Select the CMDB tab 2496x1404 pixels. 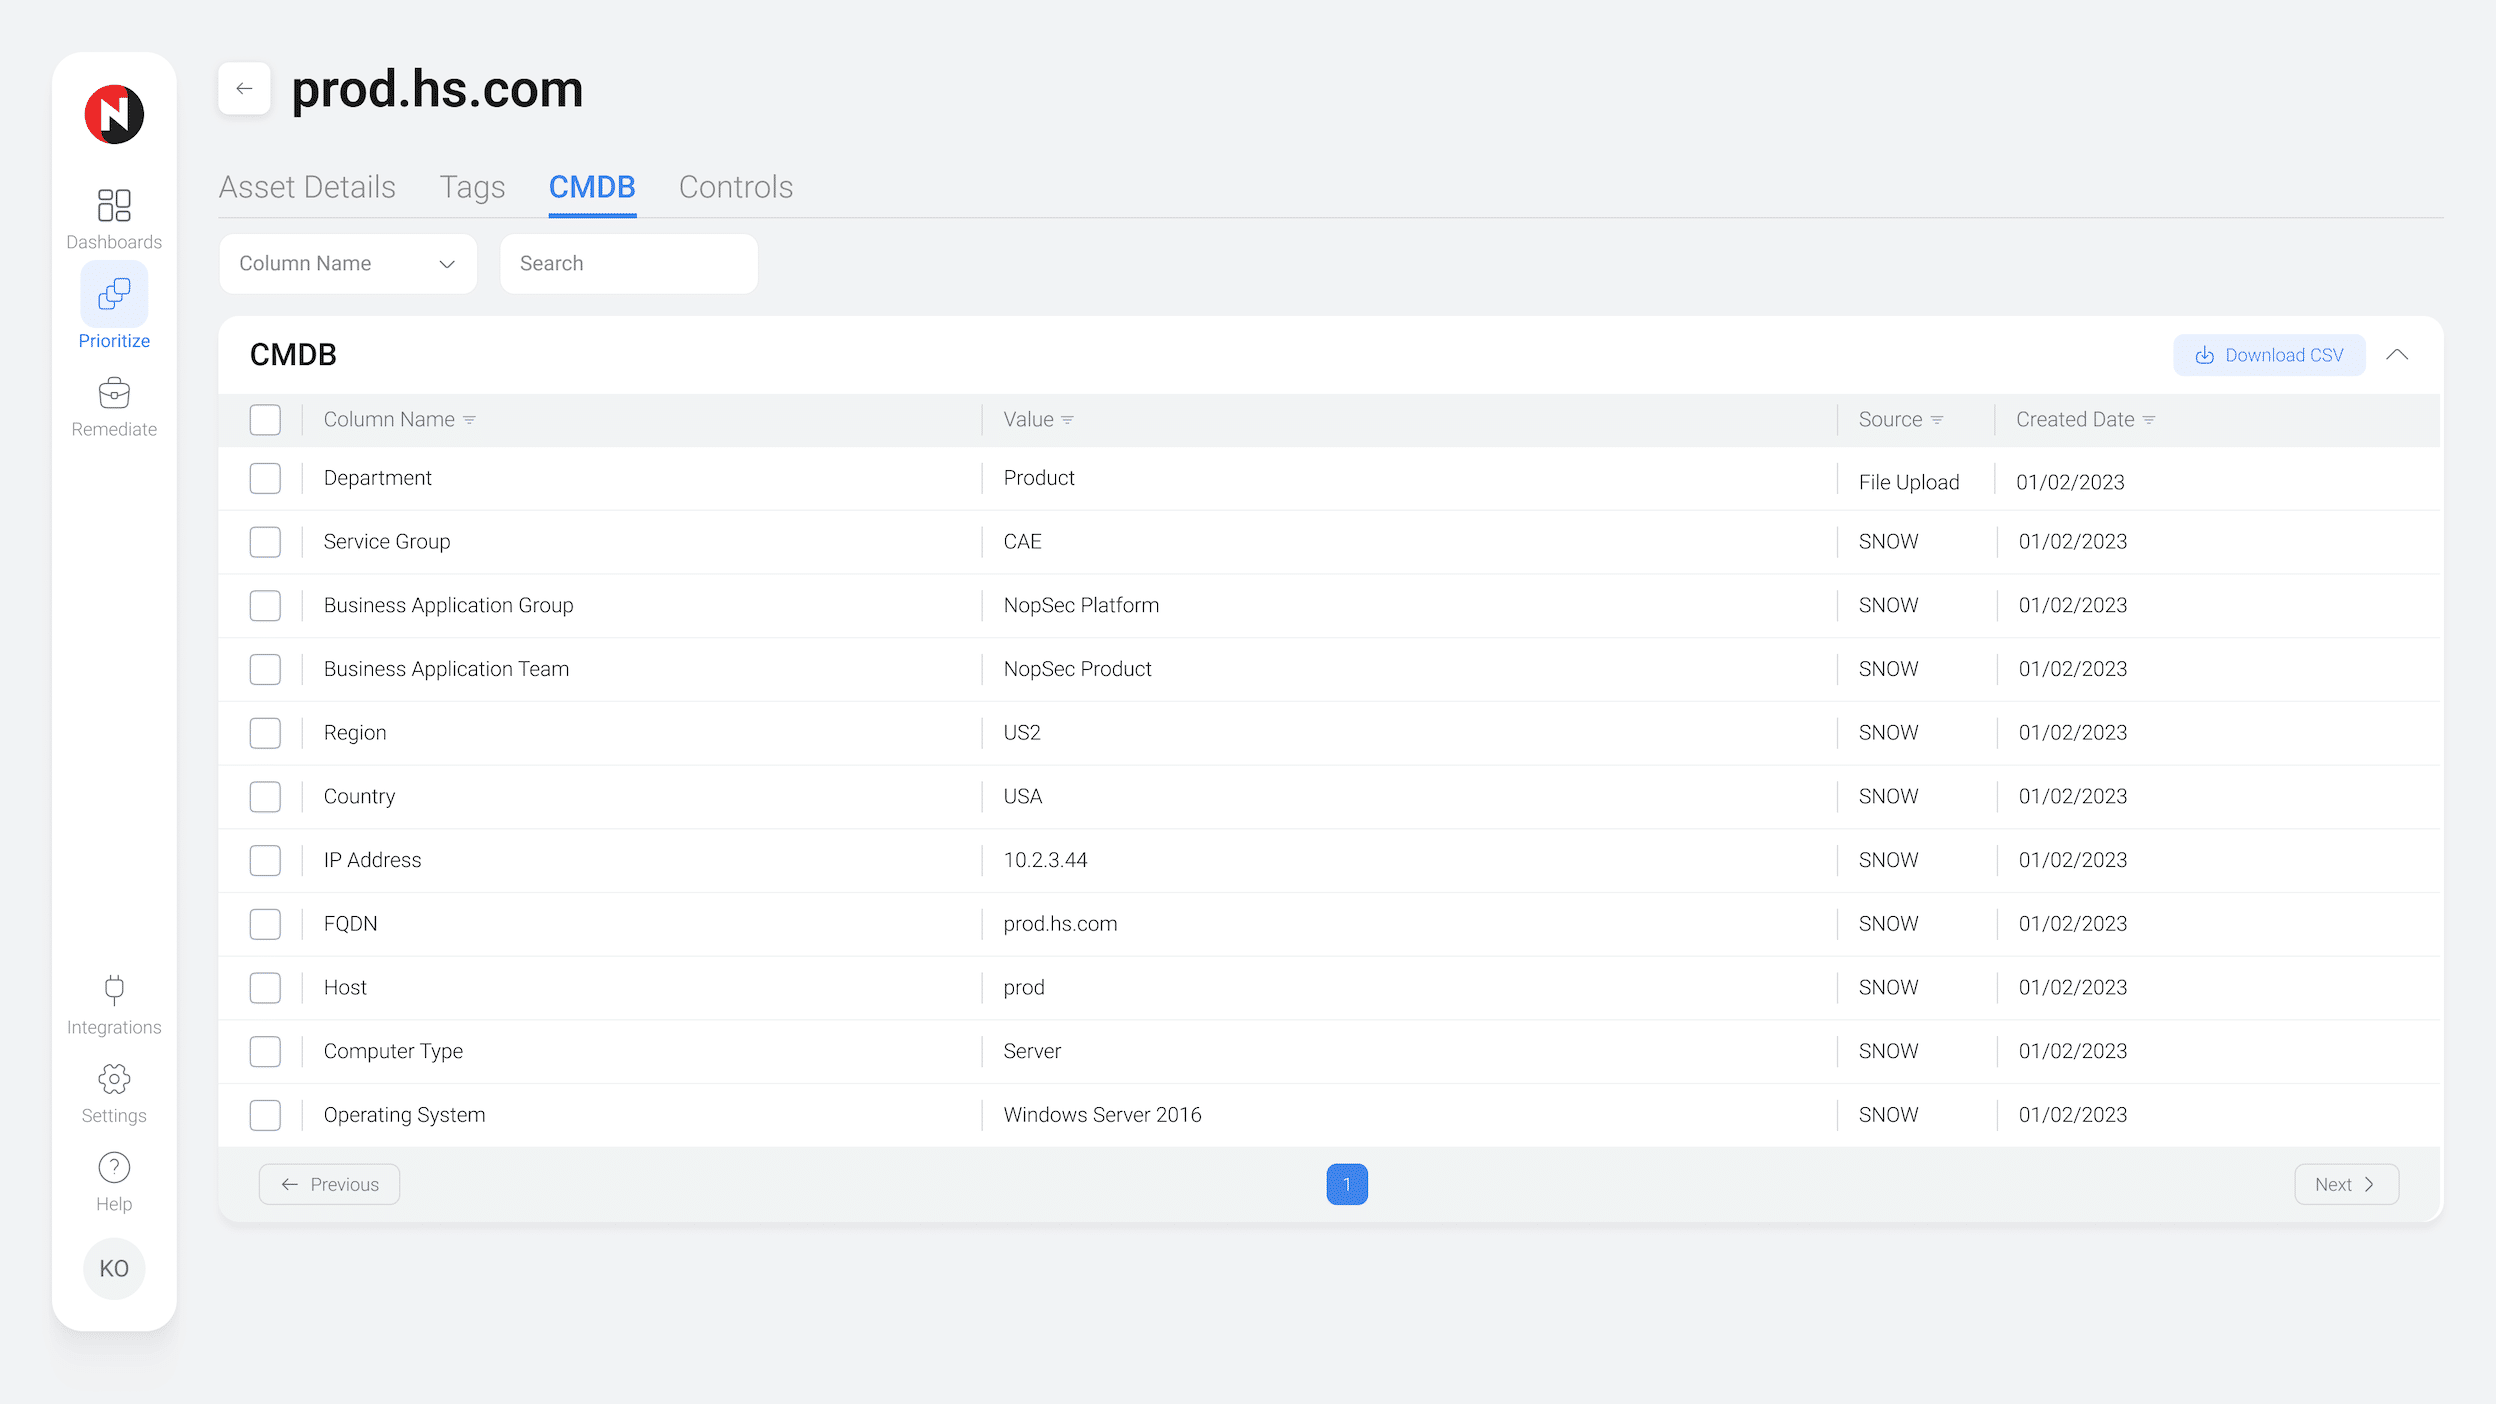pos(592,187)
